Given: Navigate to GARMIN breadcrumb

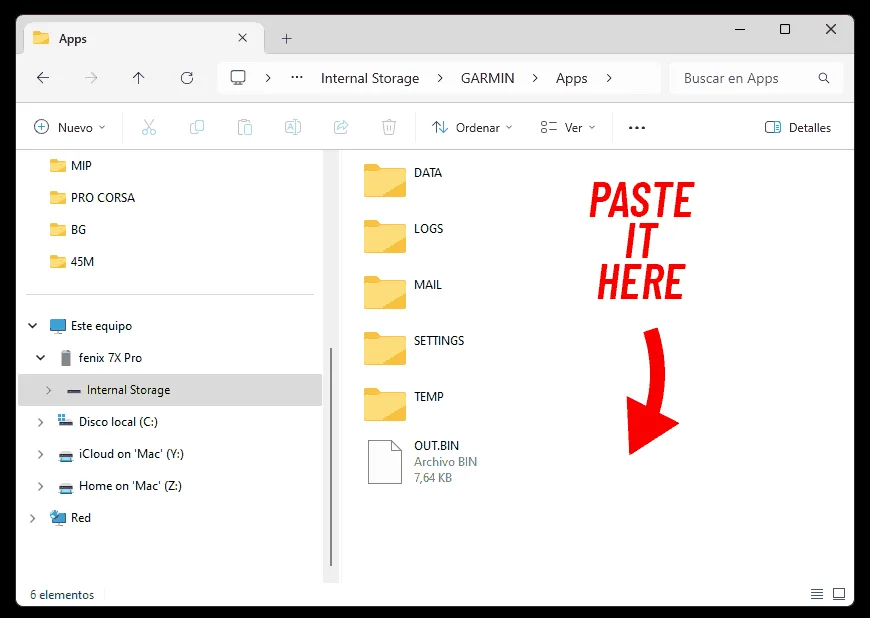Looking at the screenshot, I should point(488,78).
